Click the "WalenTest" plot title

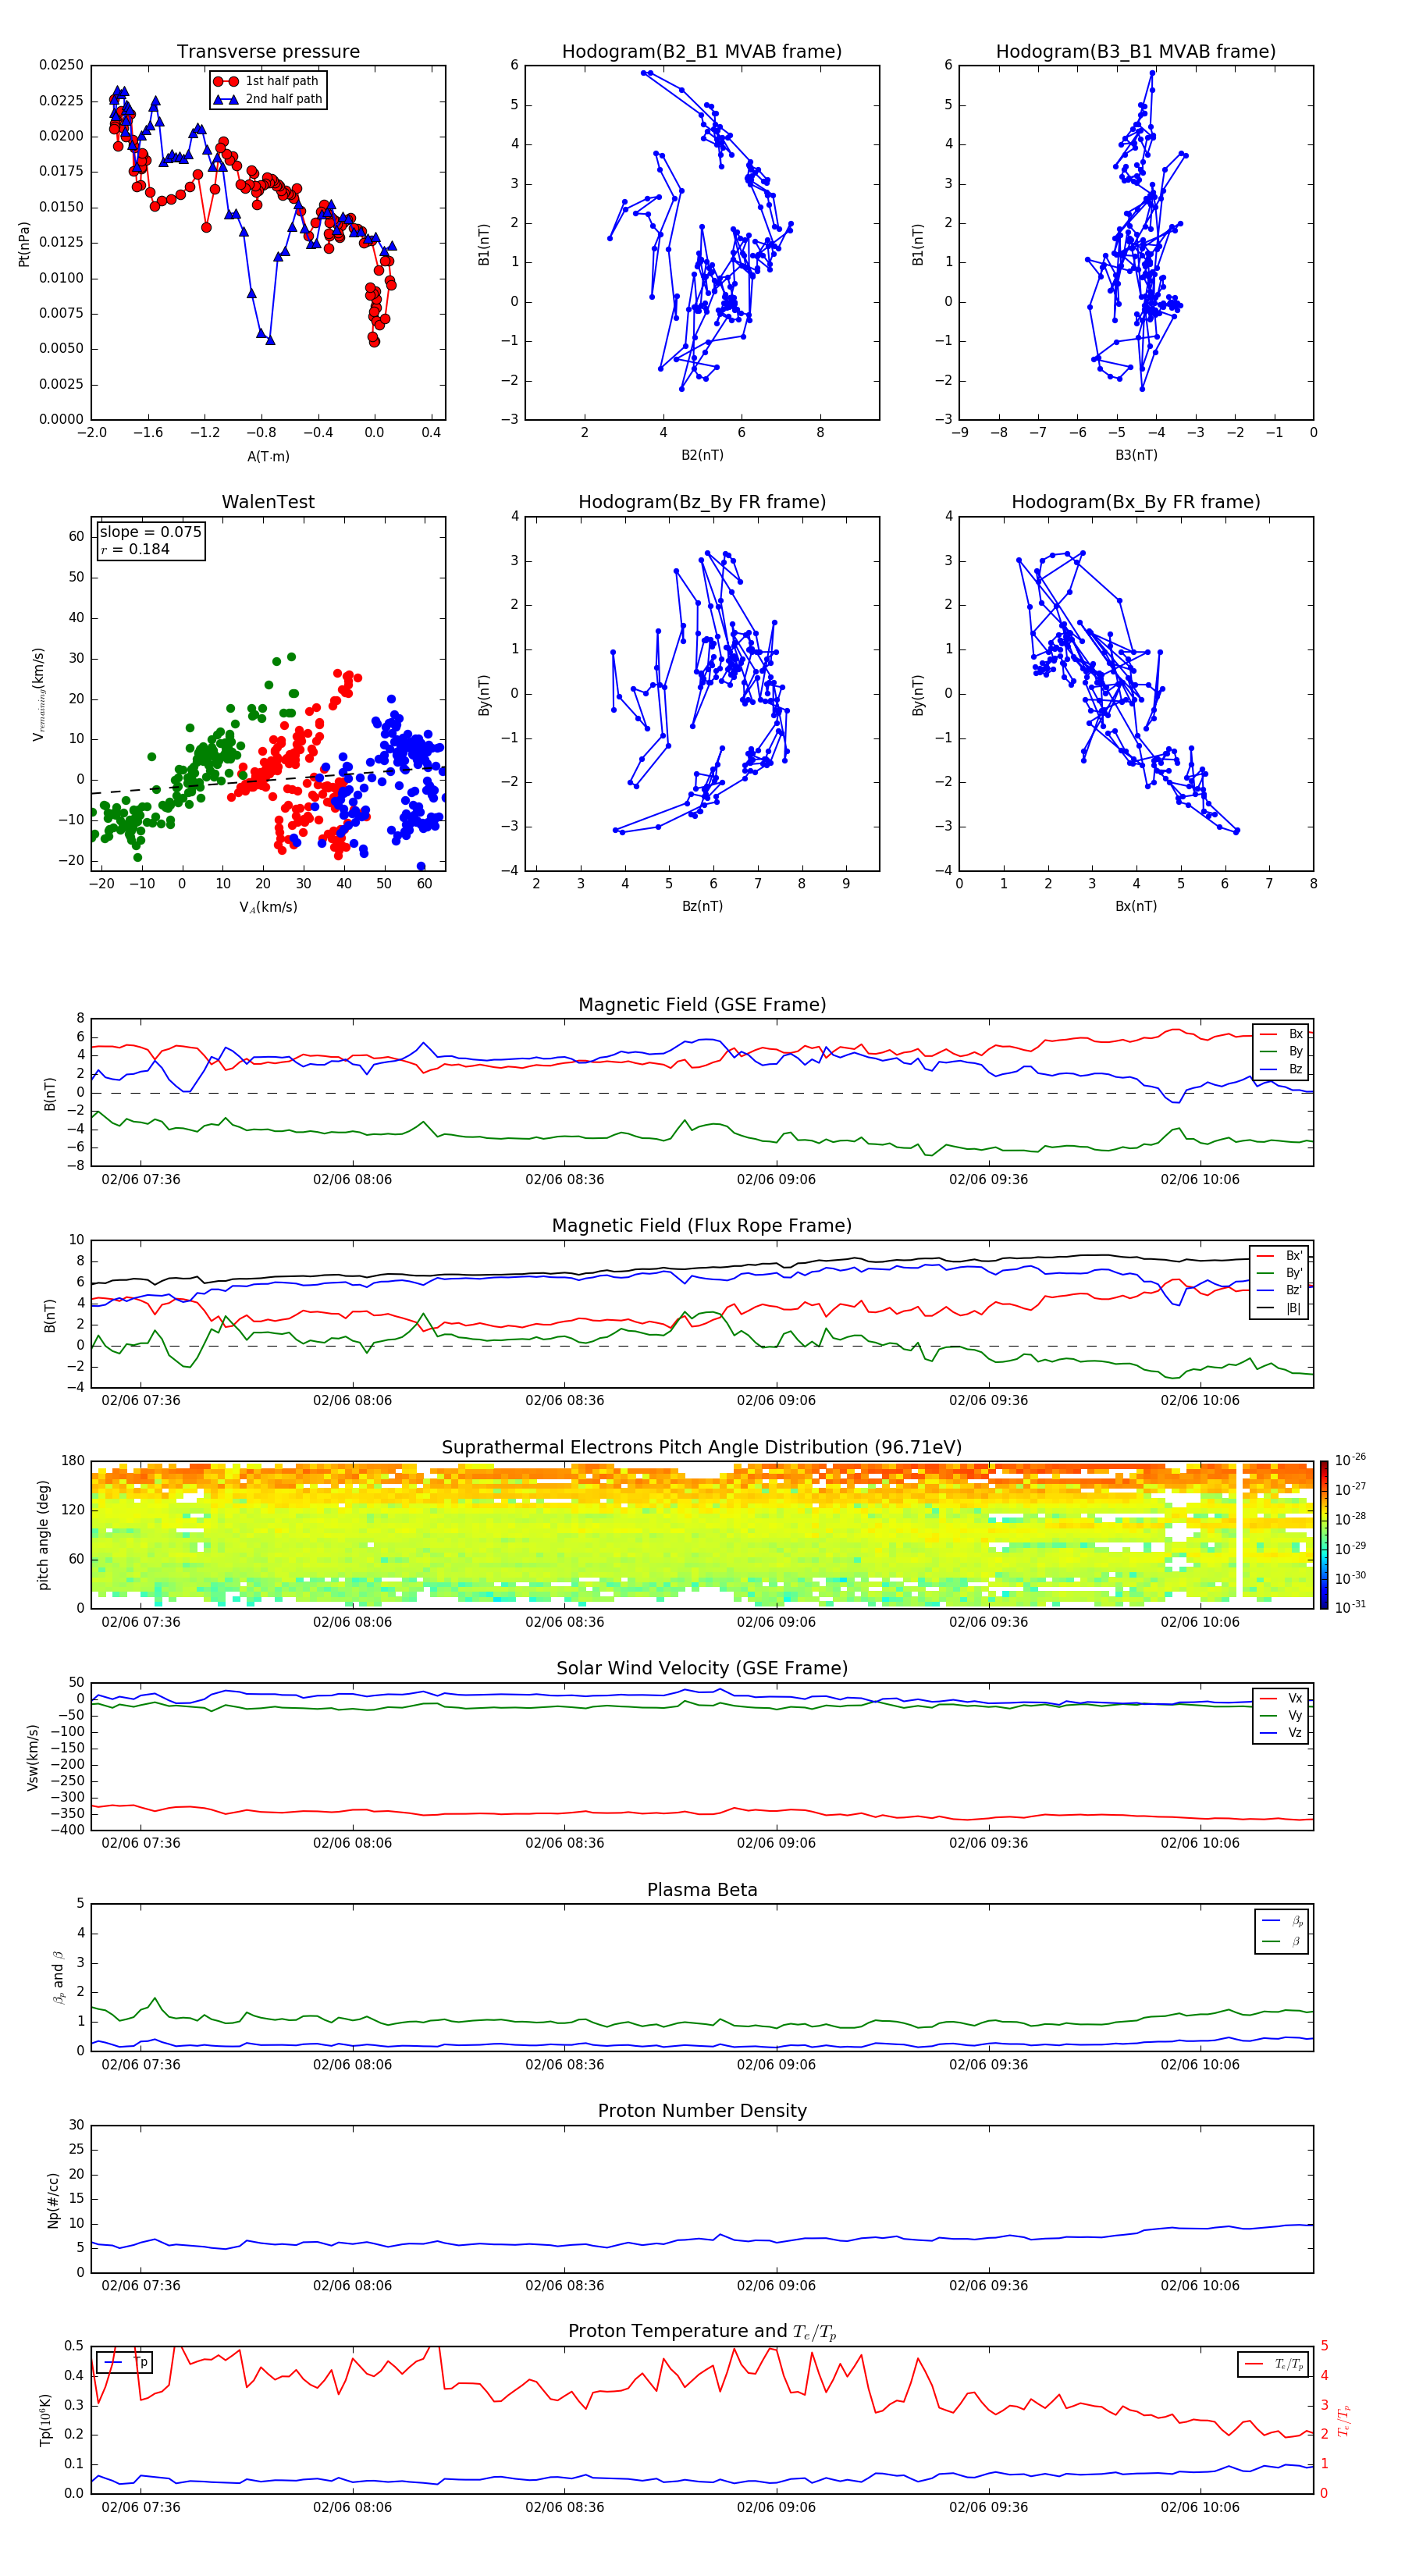pos(268,502)
